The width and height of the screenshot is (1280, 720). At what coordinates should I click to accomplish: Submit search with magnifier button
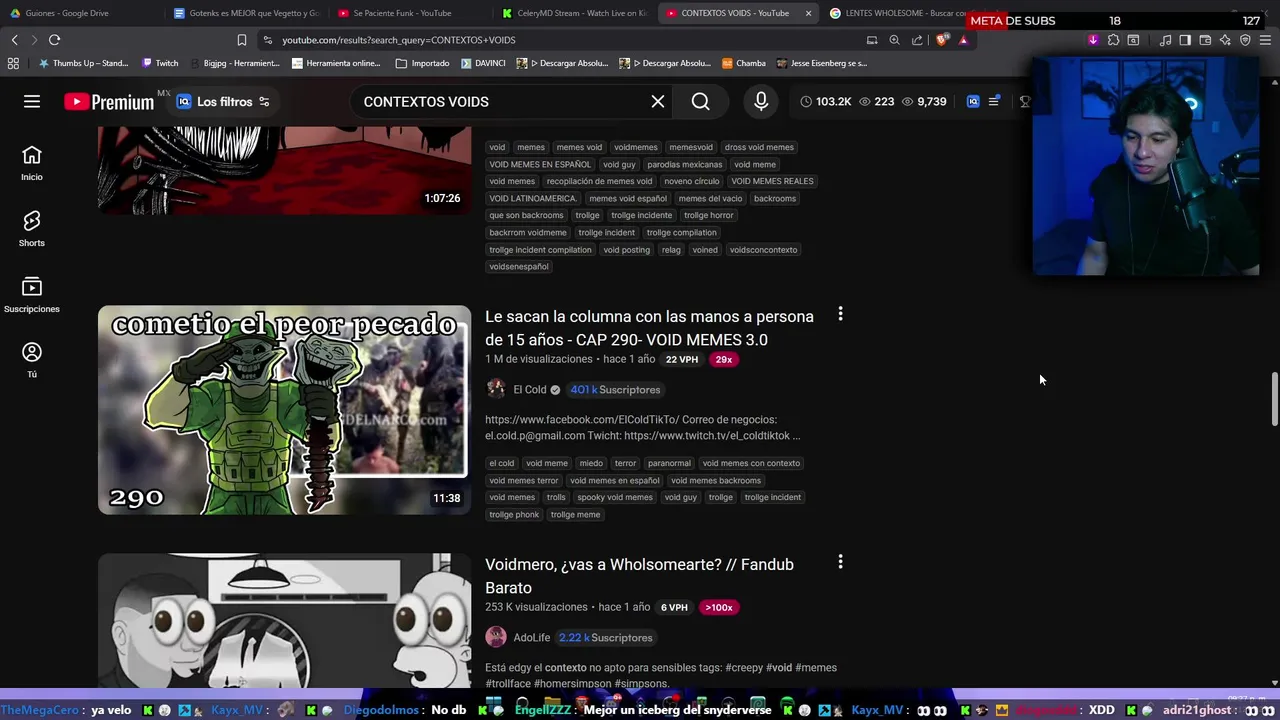pos(700,102)
